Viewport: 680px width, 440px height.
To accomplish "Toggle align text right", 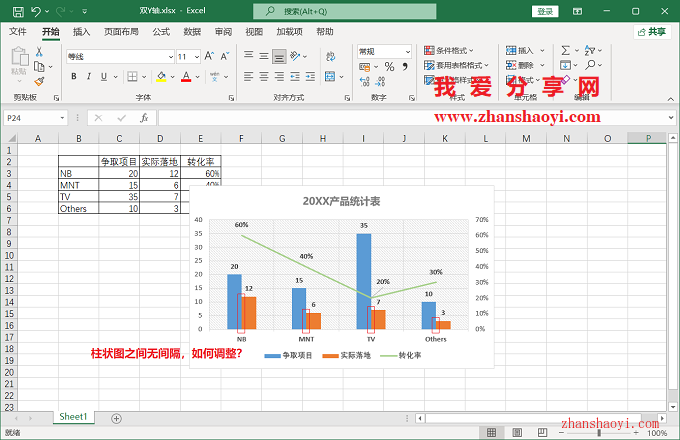I will [x=279, y=77].
